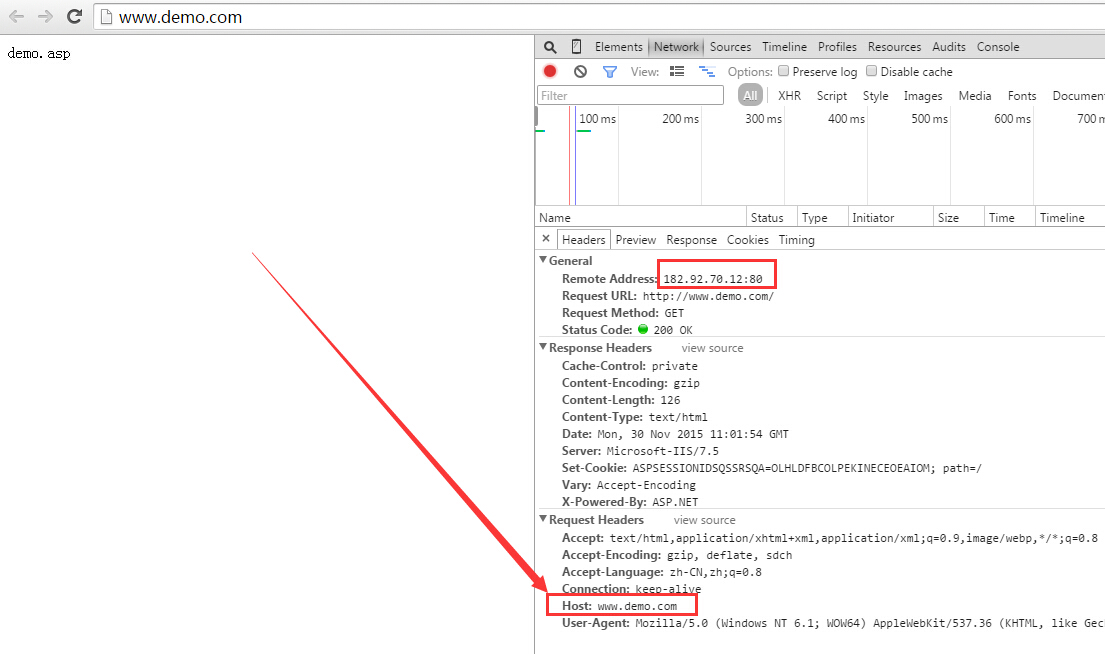
Task: Collapse the Request Headers section
Action: pos(543,520)
